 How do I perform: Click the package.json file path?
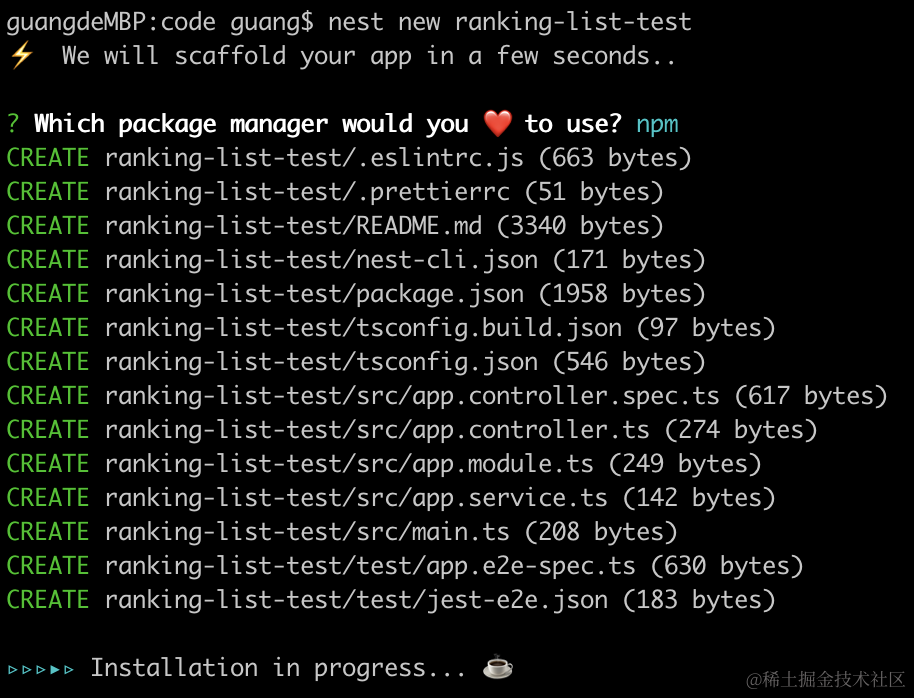tap(314, 294)
